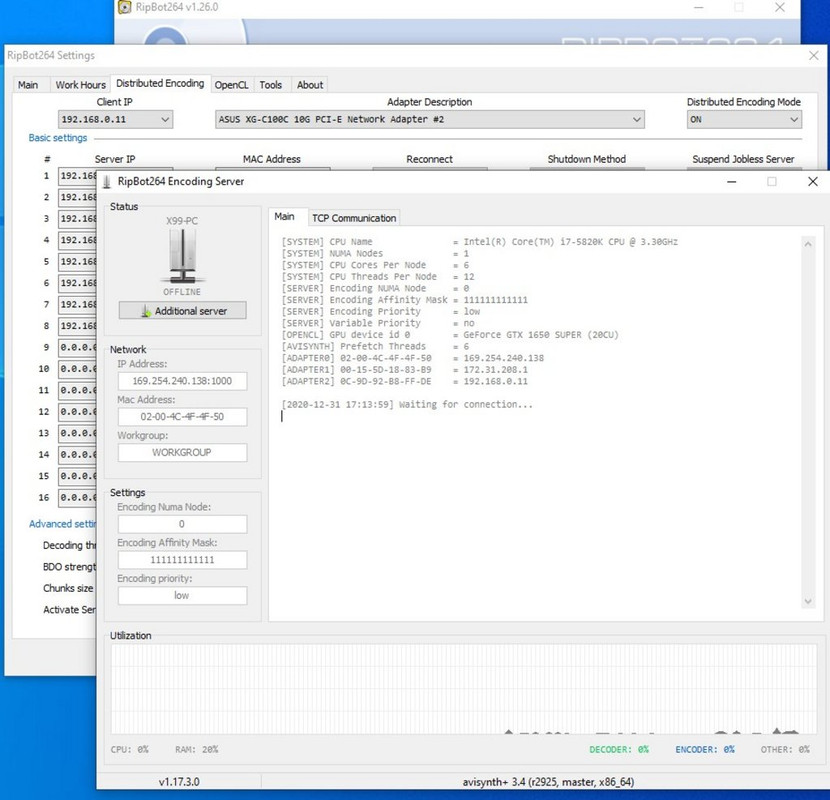
Task: Switch to the TCP Communication tab
Action: click(x=354, y=218)
